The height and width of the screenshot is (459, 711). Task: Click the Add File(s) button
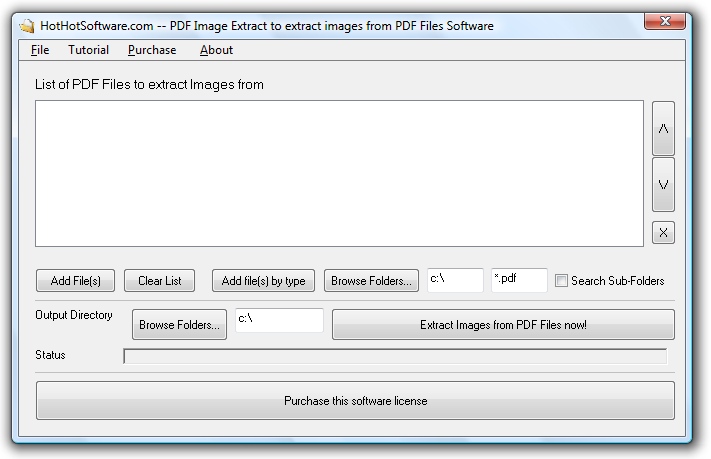[75, 281]
